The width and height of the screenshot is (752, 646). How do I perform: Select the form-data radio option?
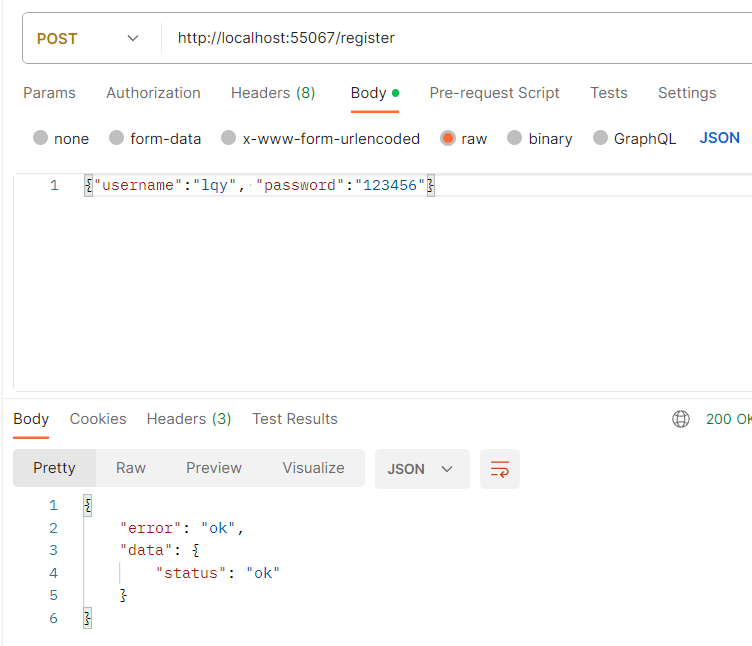[116, 138]
